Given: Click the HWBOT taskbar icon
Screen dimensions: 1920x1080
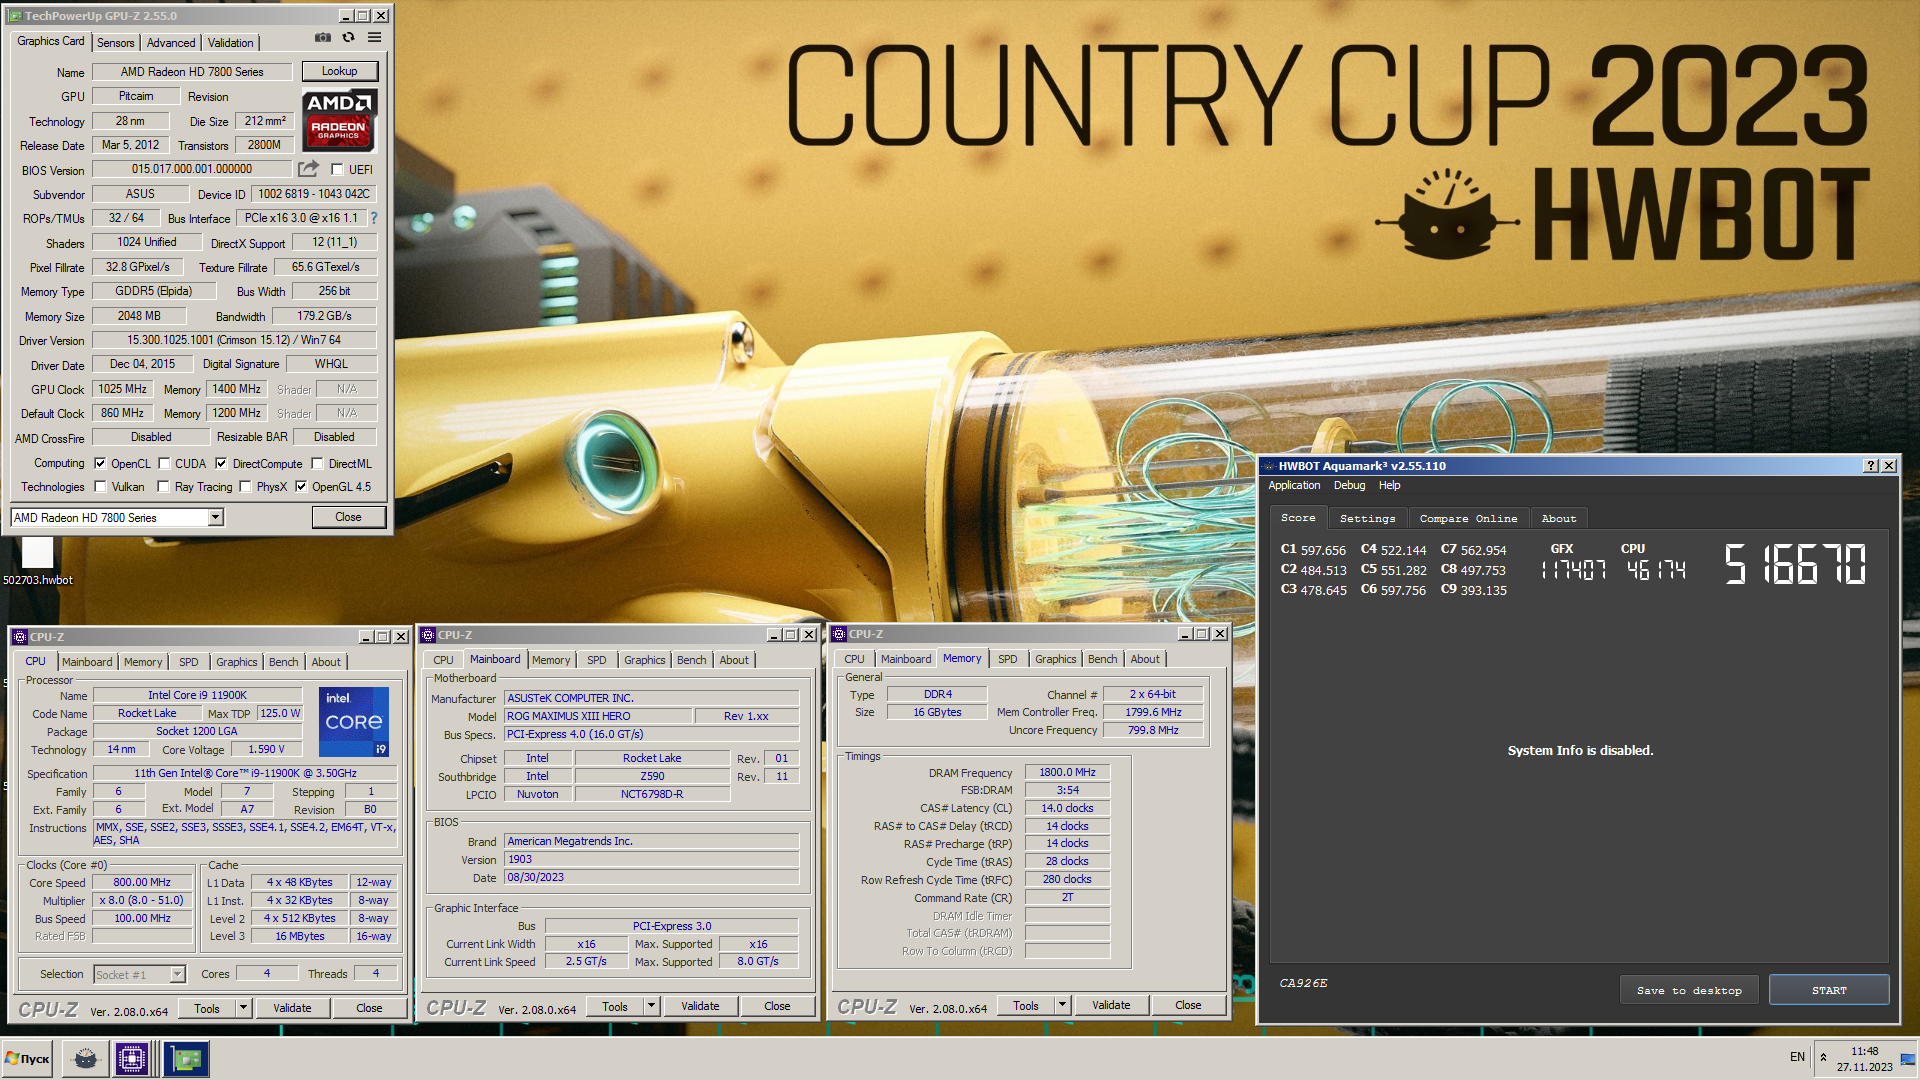Looking at the screenshot, I should tap(86, 1058).
